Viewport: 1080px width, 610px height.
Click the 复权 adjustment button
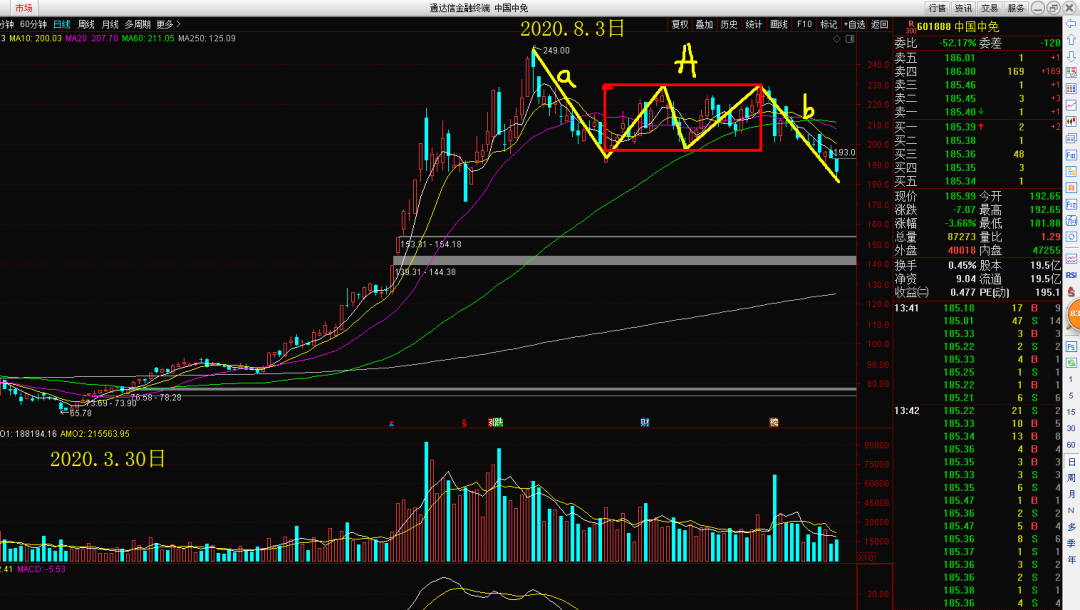[680, 24]
